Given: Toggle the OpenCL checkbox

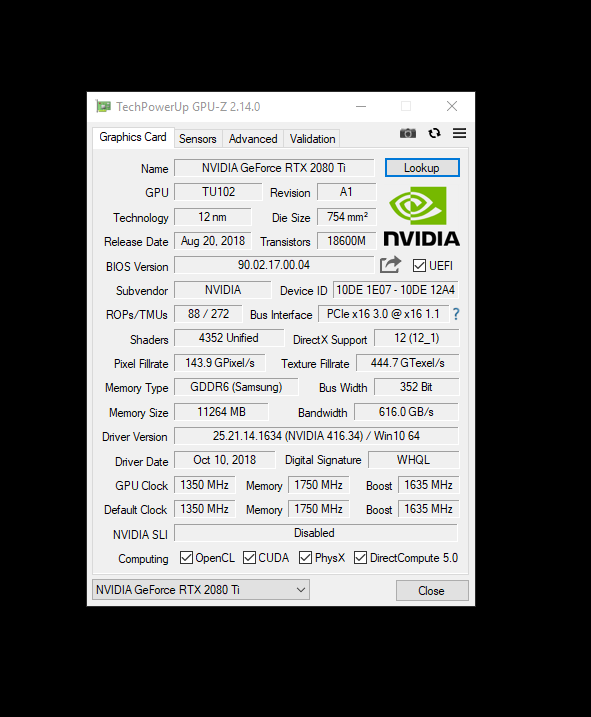Looking at the screenshot, I should pos(186,557).
